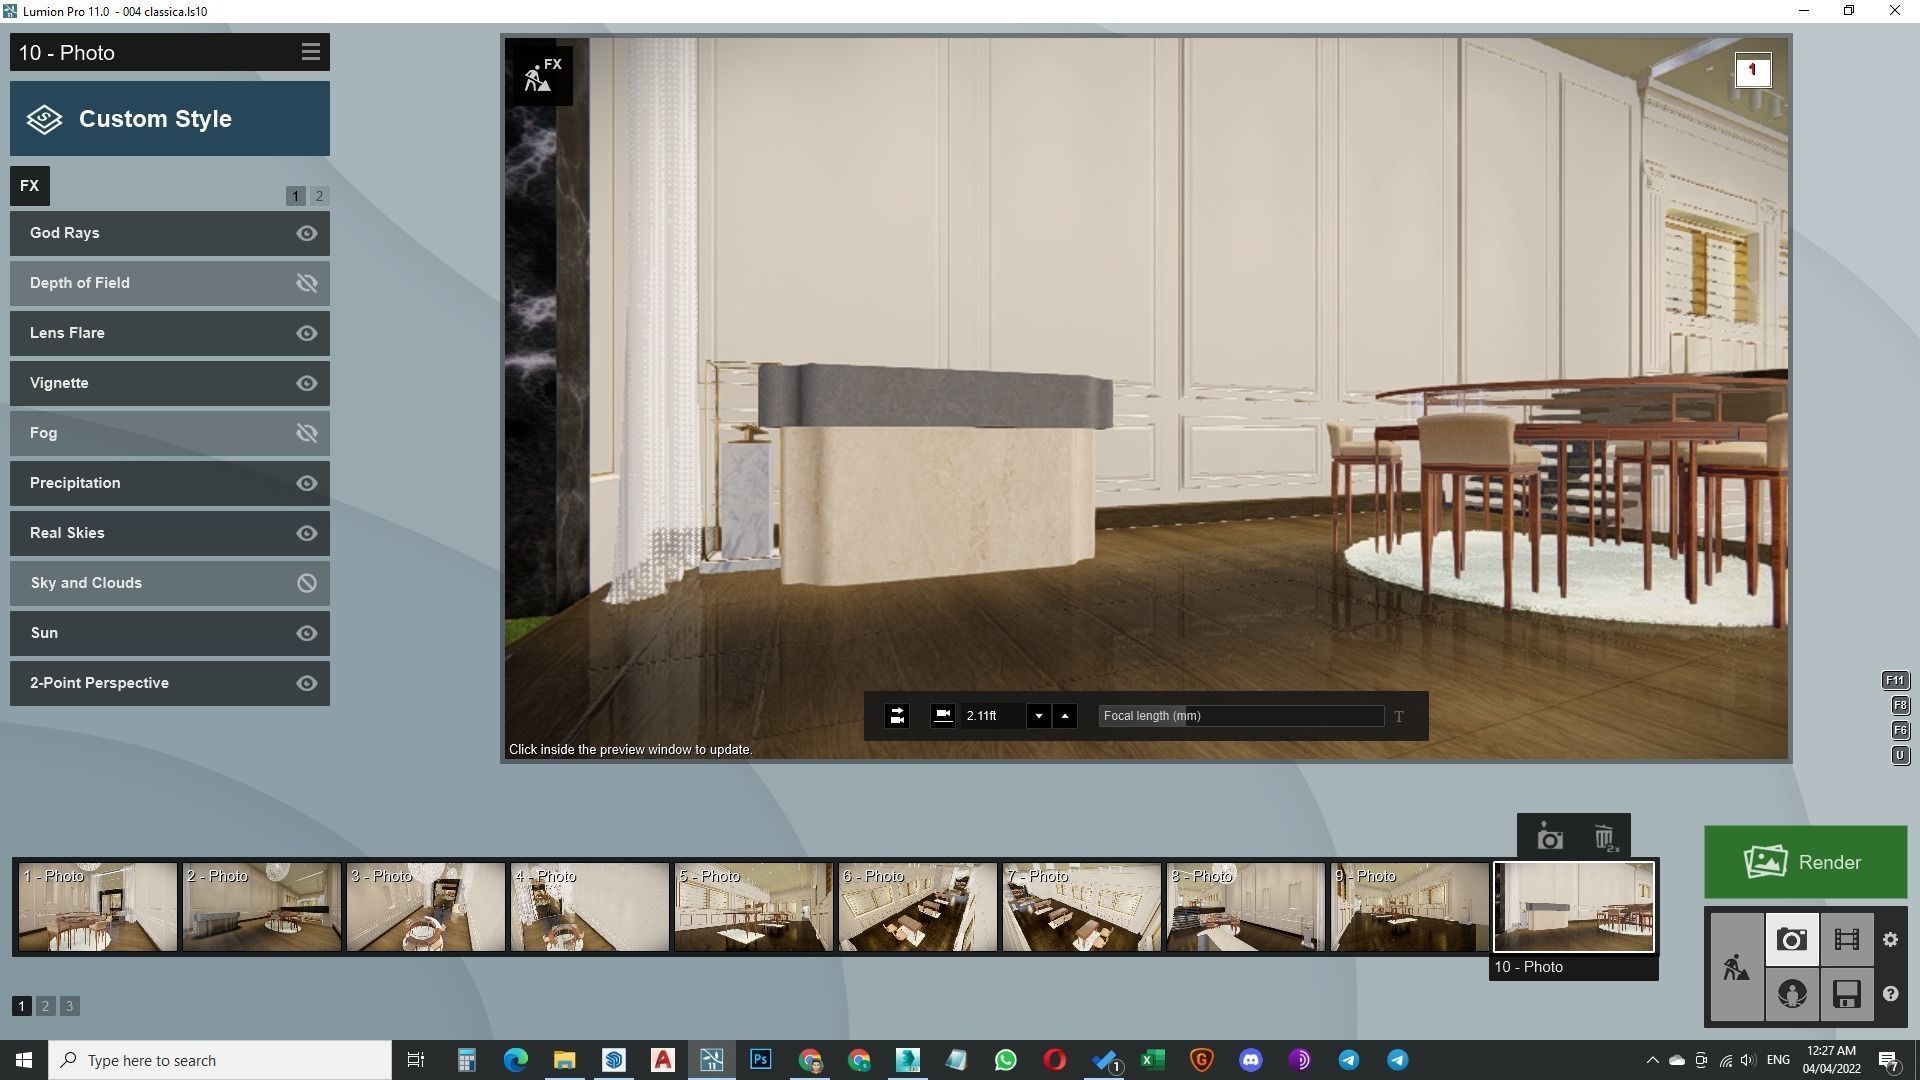Increase camera height with up arrow
Screen dimensions: 1920x1080
click(x=1065, y=716)
